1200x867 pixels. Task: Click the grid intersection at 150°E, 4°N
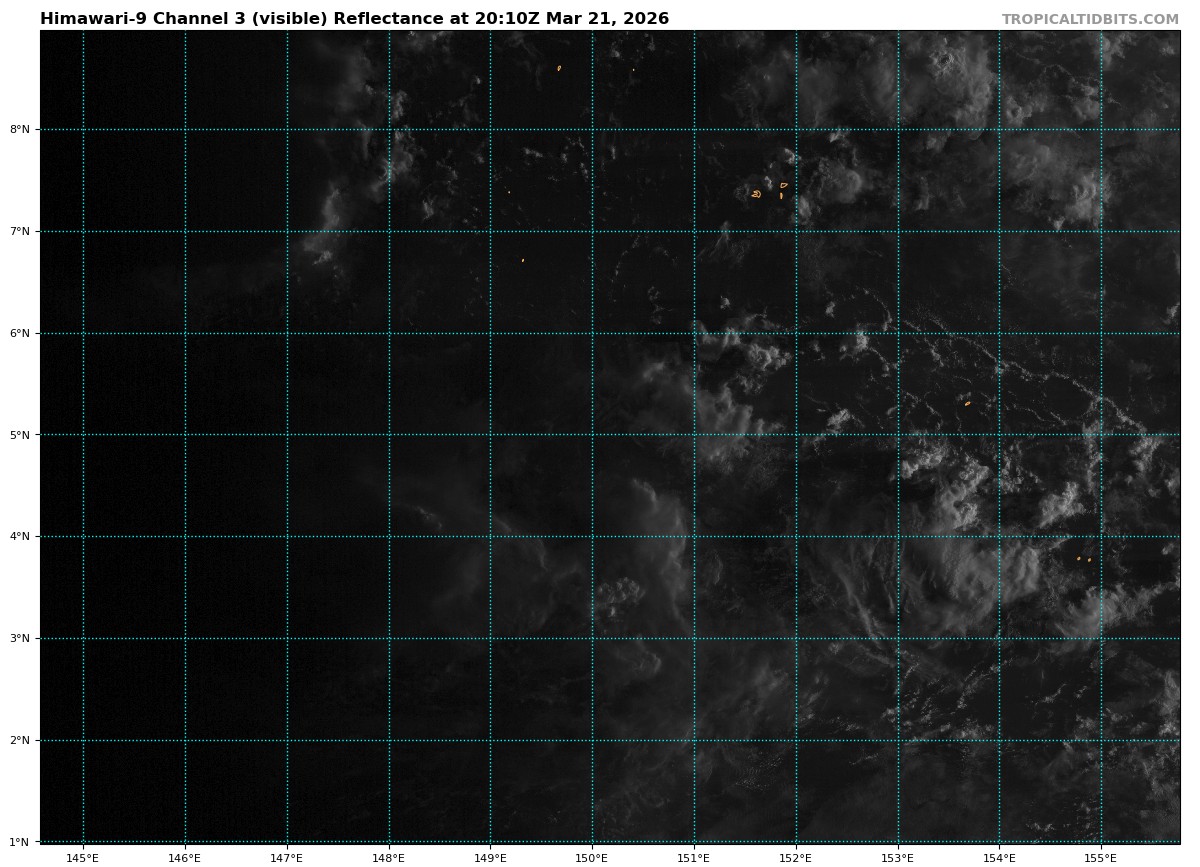point(592,537)
